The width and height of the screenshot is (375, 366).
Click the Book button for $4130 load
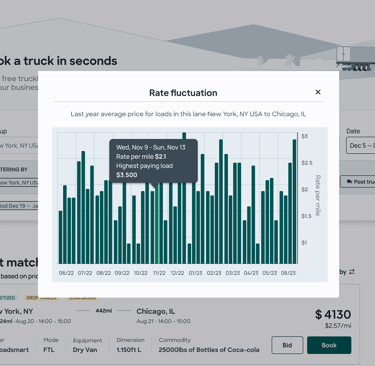(x=329, y=345)
